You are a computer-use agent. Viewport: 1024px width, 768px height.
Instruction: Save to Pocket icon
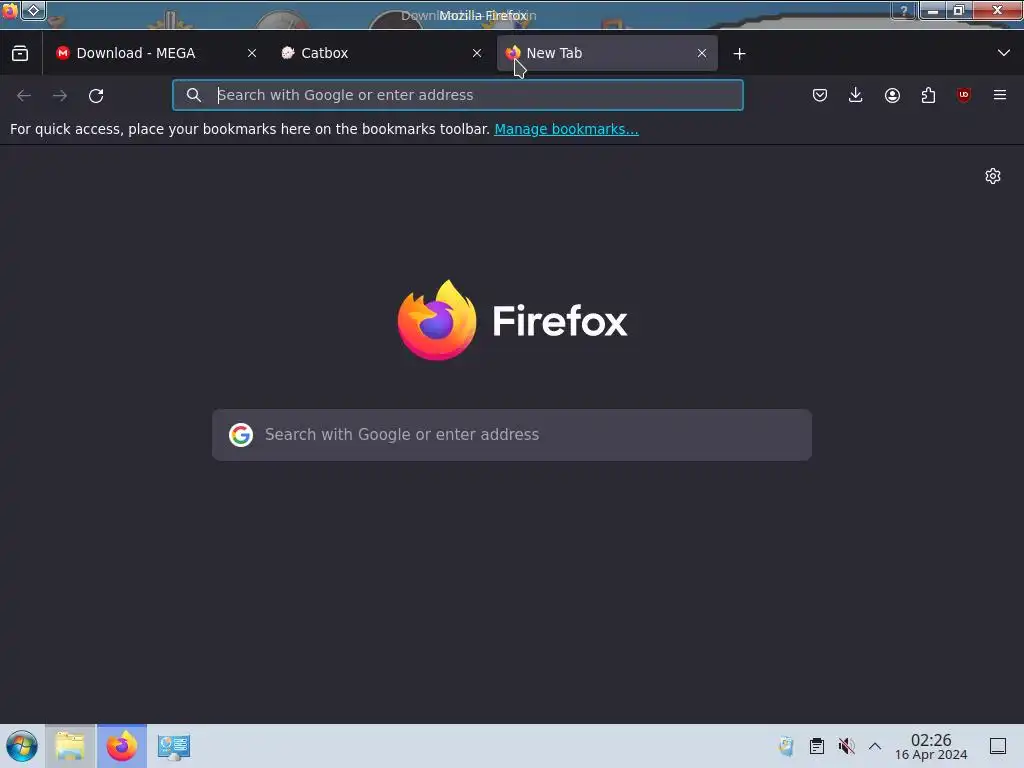click(820, 95)
